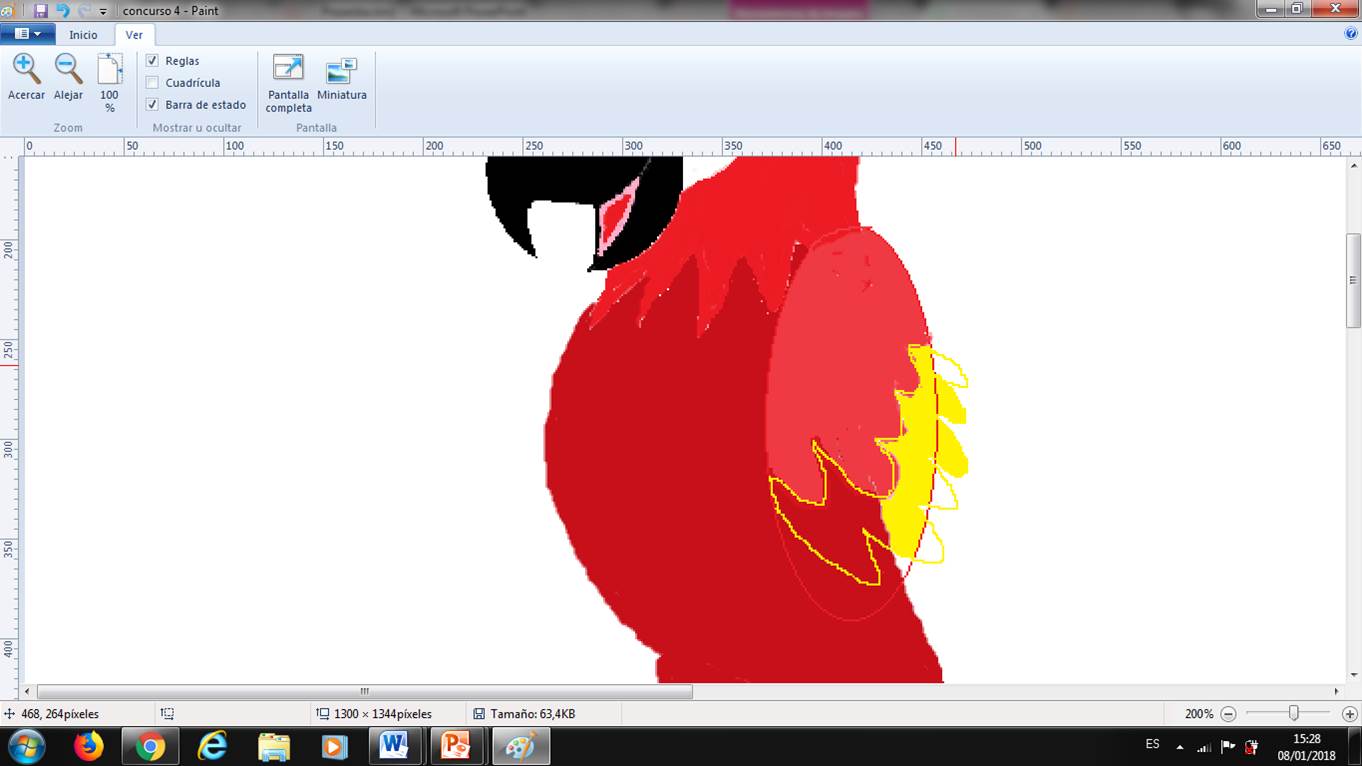Switch to PowerPoint on the taskbar
Viewport: 1362px width, 766px height.
pos(457,746)
